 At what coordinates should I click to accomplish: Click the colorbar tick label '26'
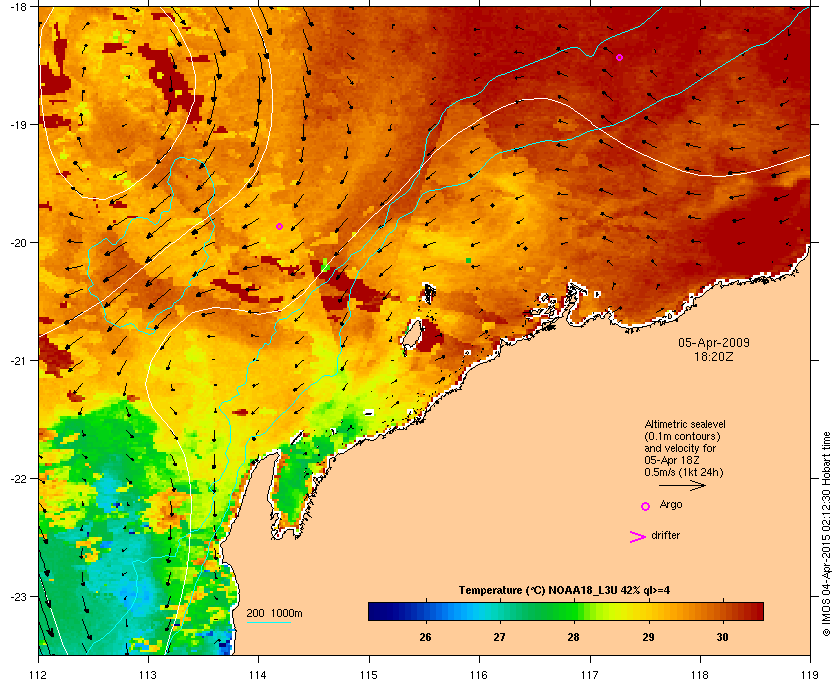click(x=425, y=637)
